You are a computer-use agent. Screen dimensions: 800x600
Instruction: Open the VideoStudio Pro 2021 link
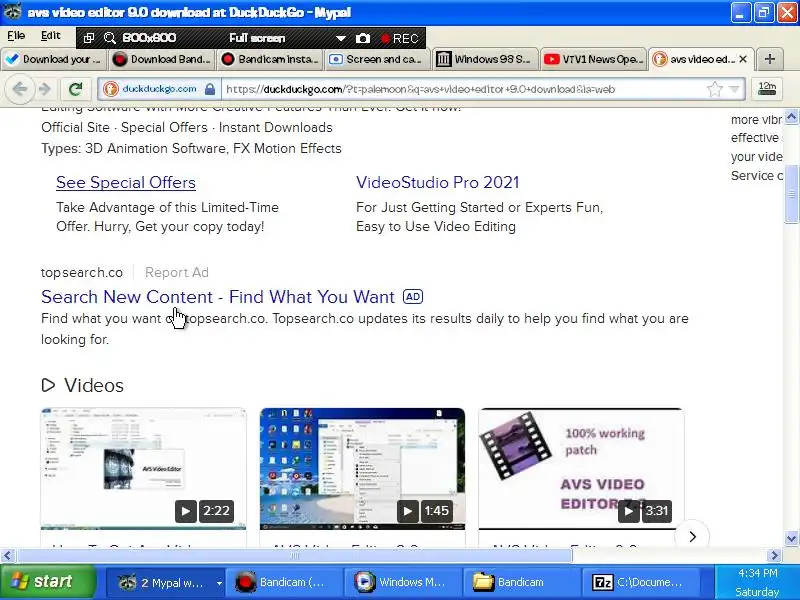[438, 182]
